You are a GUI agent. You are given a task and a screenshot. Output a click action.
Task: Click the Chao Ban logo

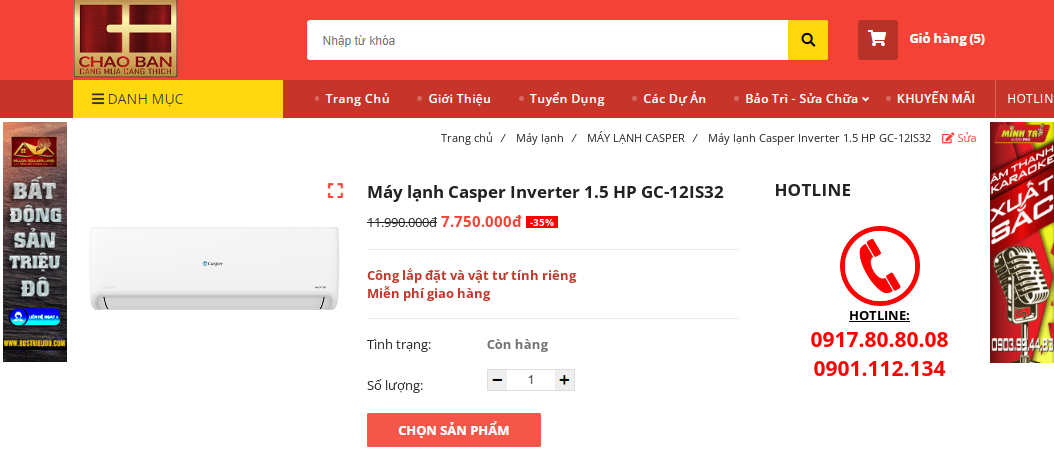point(126,38)
